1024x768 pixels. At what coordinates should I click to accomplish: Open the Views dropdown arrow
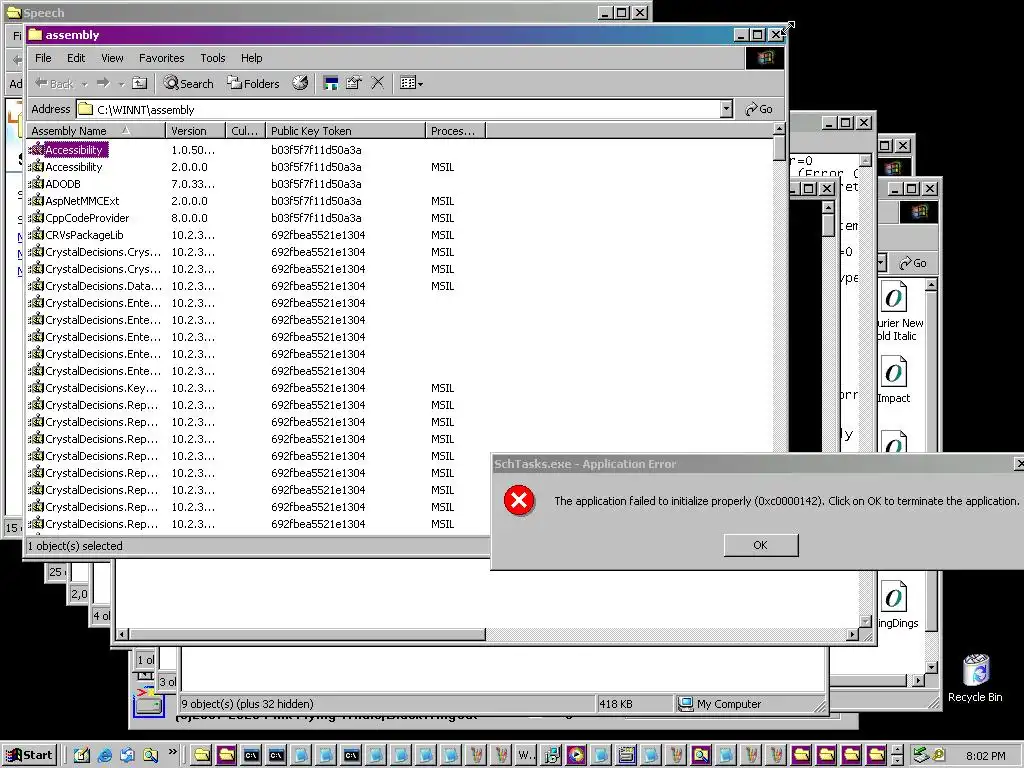421,84
